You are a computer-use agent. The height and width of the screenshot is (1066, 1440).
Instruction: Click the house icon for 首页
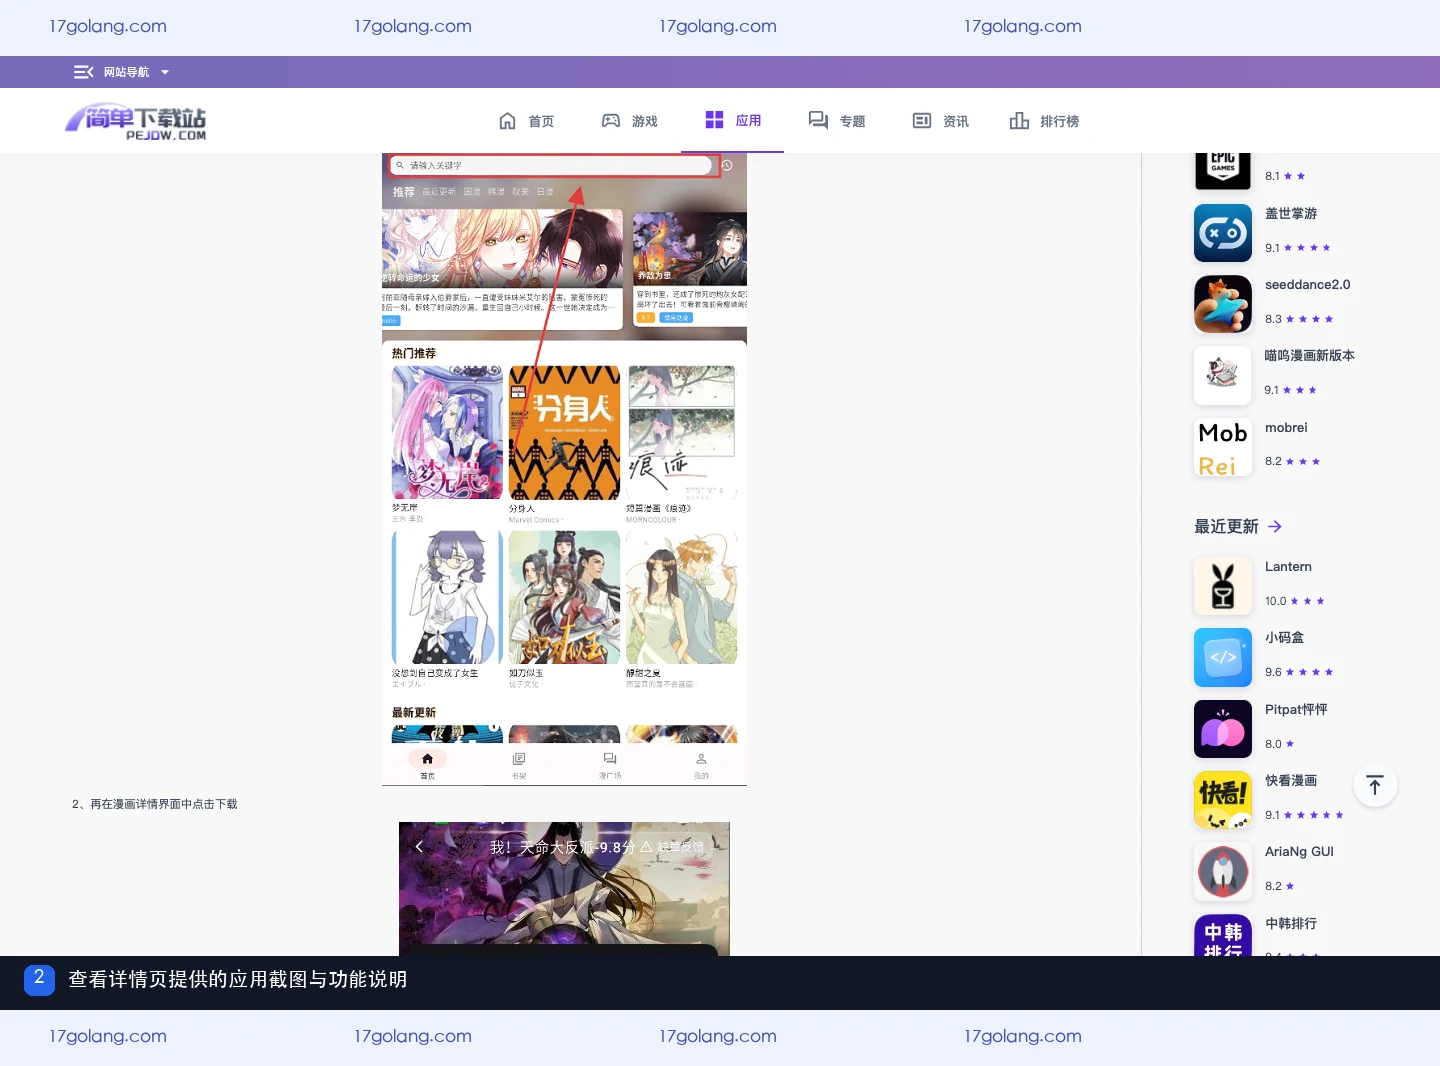[x=508, y=121]
